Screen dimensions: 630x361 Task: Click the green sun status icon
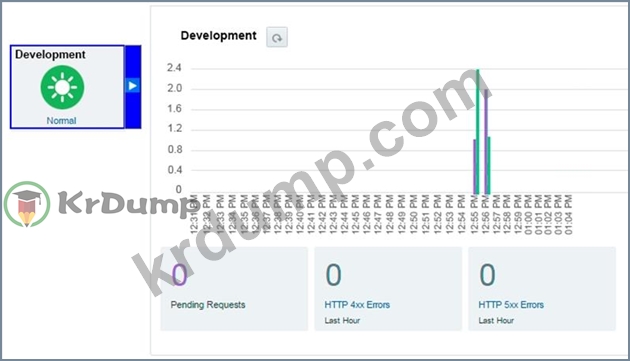[x=62, y=87]
